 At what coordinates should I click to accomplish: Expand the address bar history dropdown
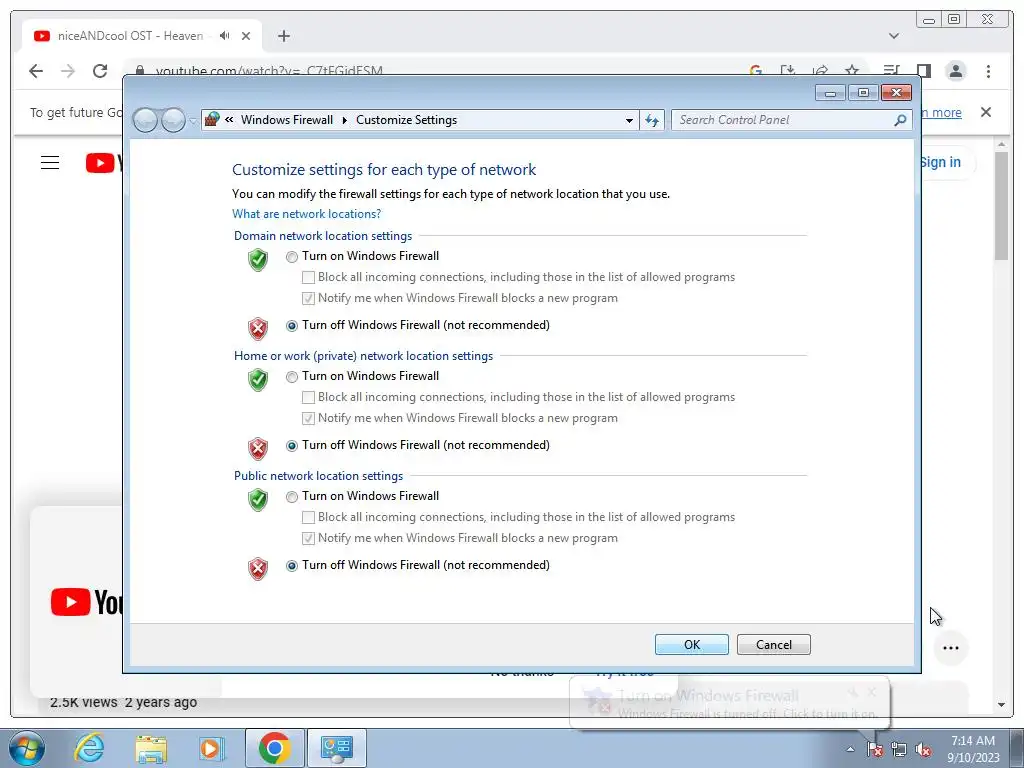coord(629,120)
